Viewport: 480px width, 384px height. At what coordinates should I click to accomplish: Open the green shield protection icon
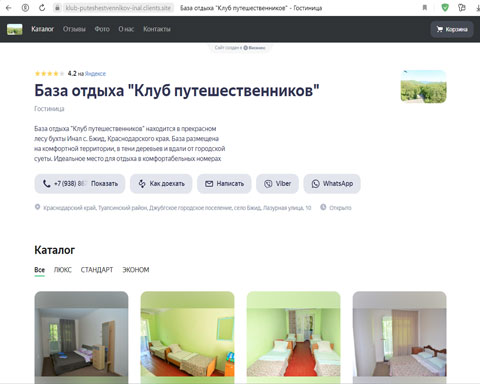pyautogui.click(x=445, y=7)
